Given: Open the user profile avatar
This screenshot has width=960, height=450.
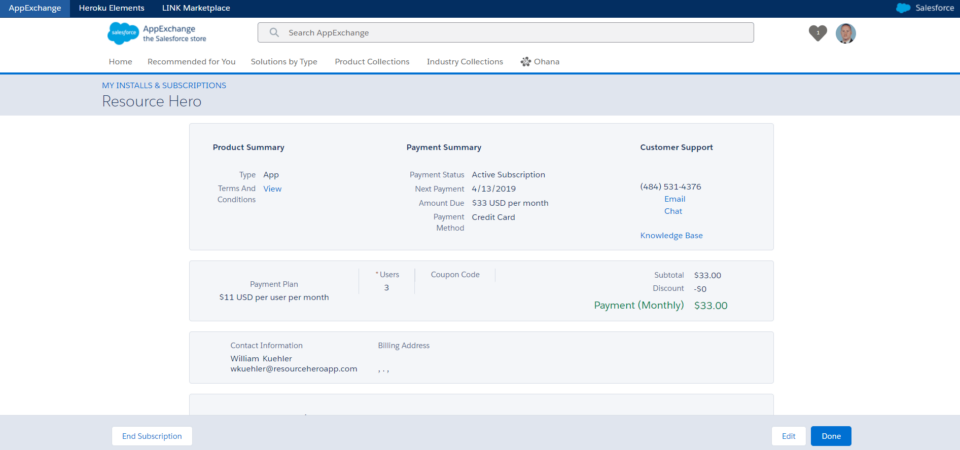Looking at the screenshot, I should tap(846, 33).
